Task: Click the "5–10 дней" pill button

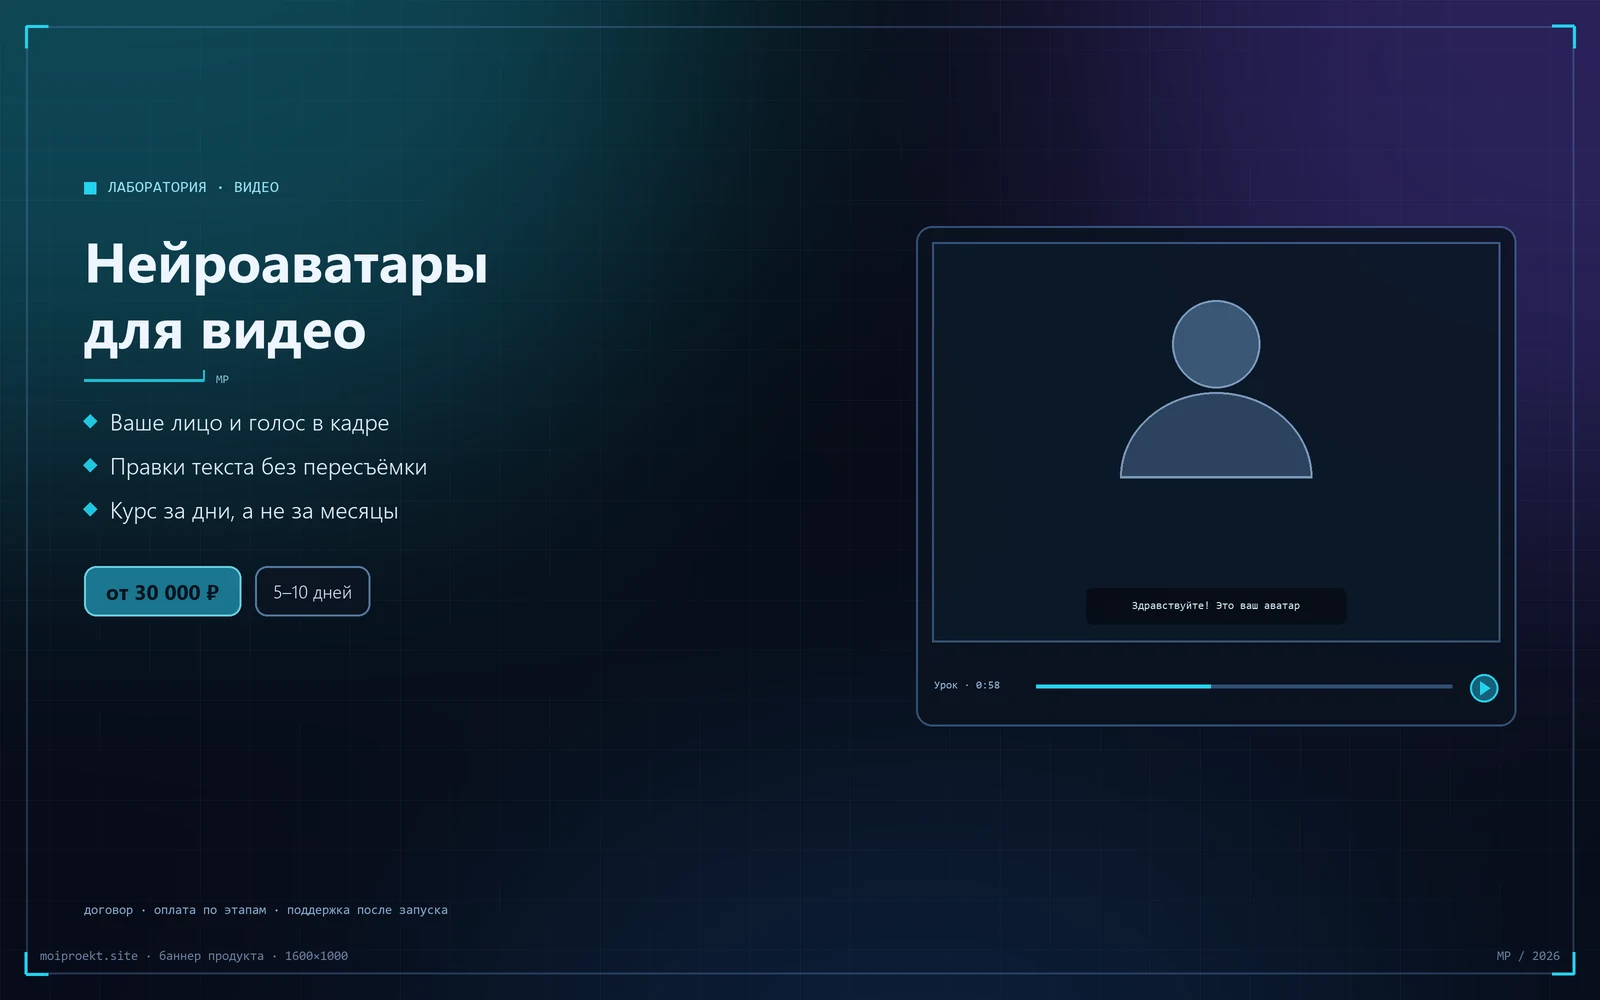Action: 313,592
